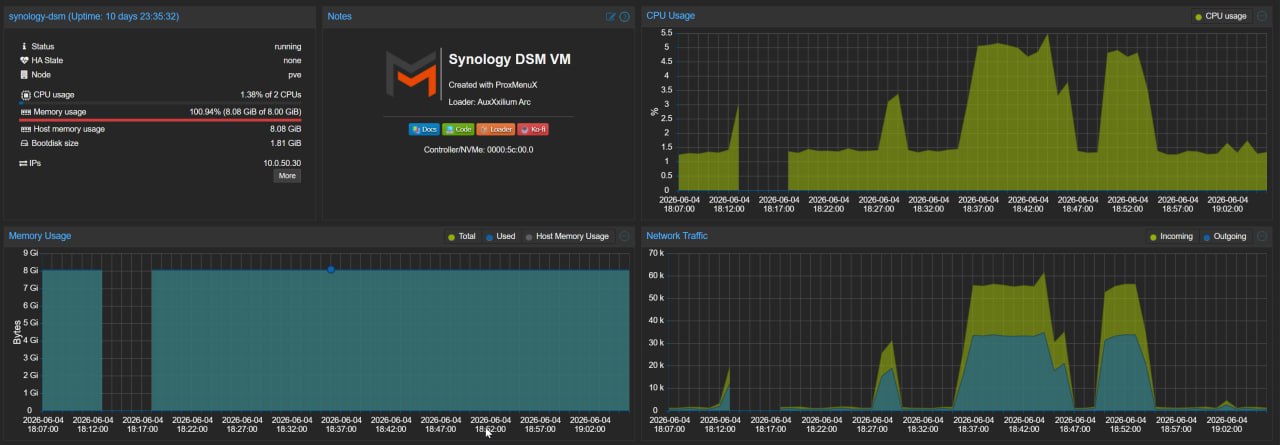Click the undo zoom icon on Network Traffic chart
The width and height of the screenshot is (1280, 445).
(x=1261, y=236)
